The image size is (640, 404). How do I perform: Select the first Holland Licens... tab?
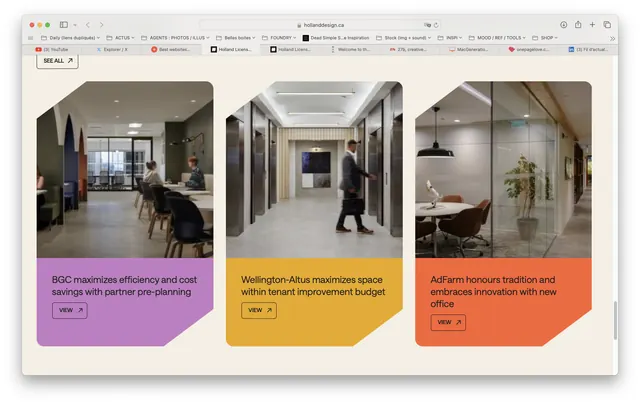point(231,49)
